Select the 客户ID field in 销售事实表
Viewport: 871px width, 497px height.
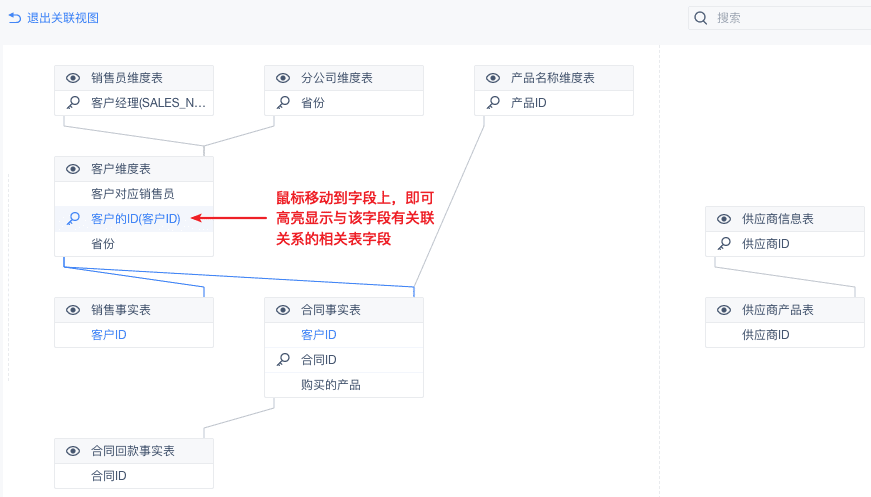pos(109,335)
